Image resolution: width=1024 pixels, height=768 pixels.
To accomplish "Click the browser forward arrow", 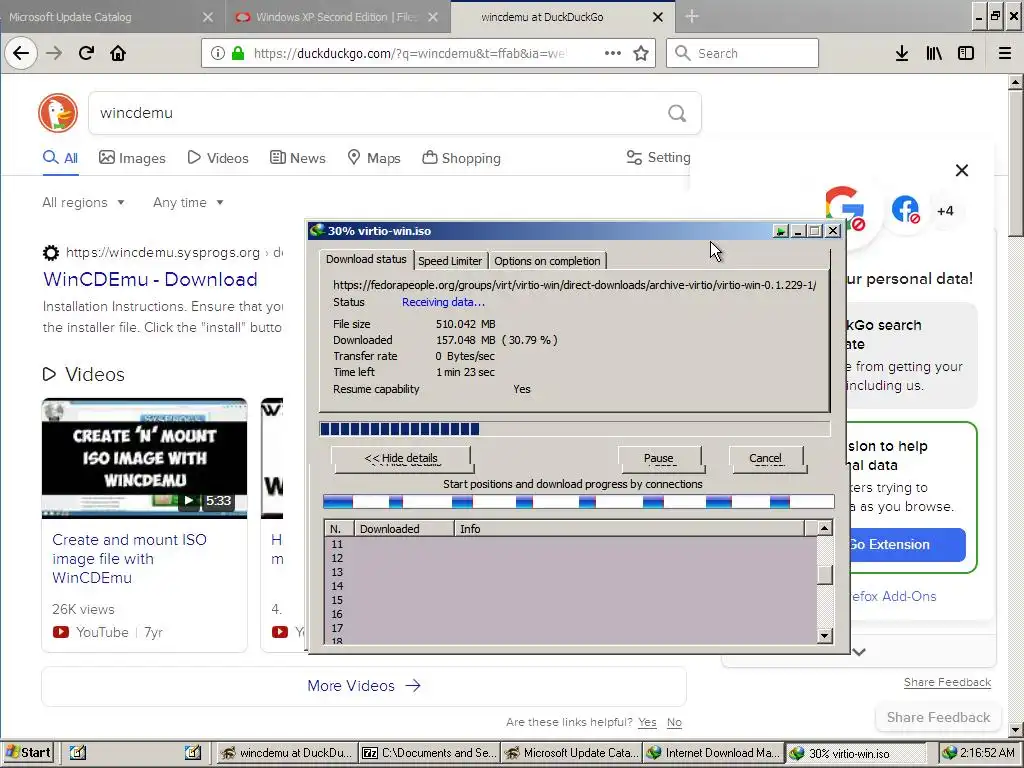I will click(x=54, y=54).
